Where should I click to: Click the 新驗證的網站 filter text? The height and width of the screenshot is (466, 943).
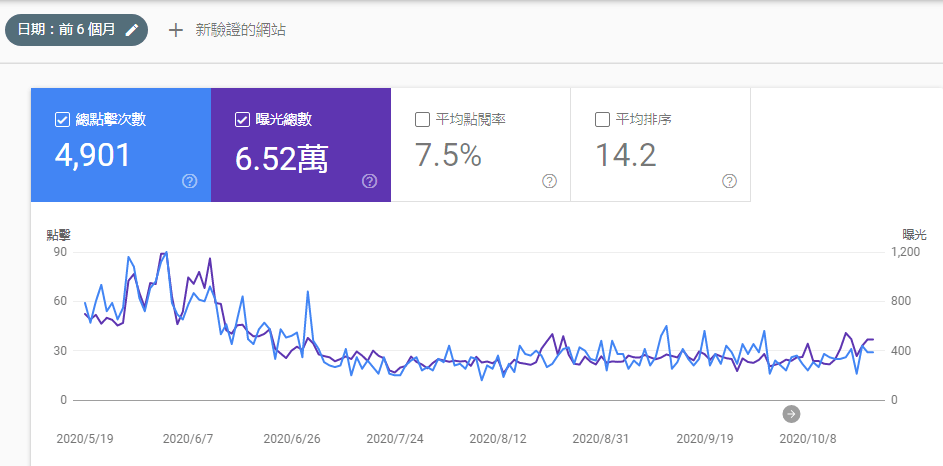click(x=240, y=30)
